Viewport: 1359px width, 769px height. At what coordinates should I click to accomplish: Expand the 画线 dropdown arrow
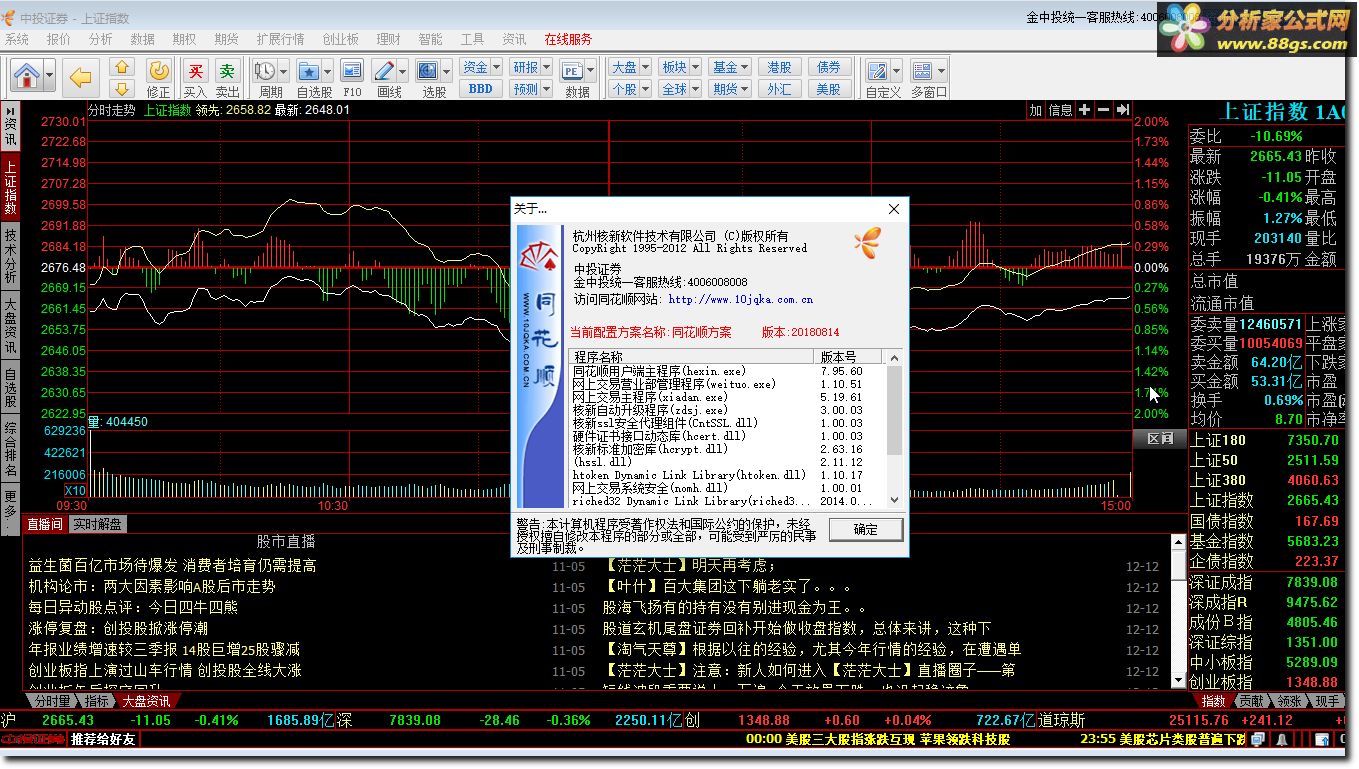tap(403, 72)
